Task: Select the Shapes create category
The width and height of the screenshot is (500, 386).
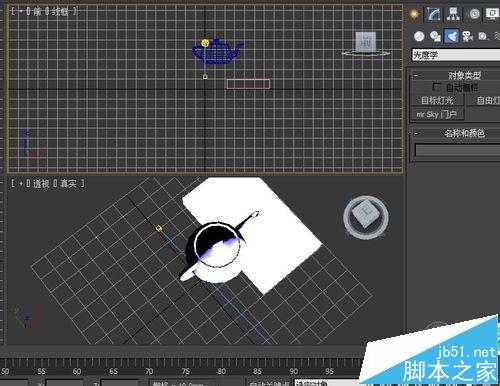Action: click(x=435, y=36)
